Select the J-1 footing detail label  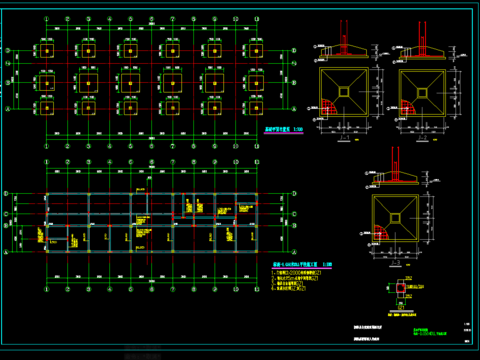point(344,137)
